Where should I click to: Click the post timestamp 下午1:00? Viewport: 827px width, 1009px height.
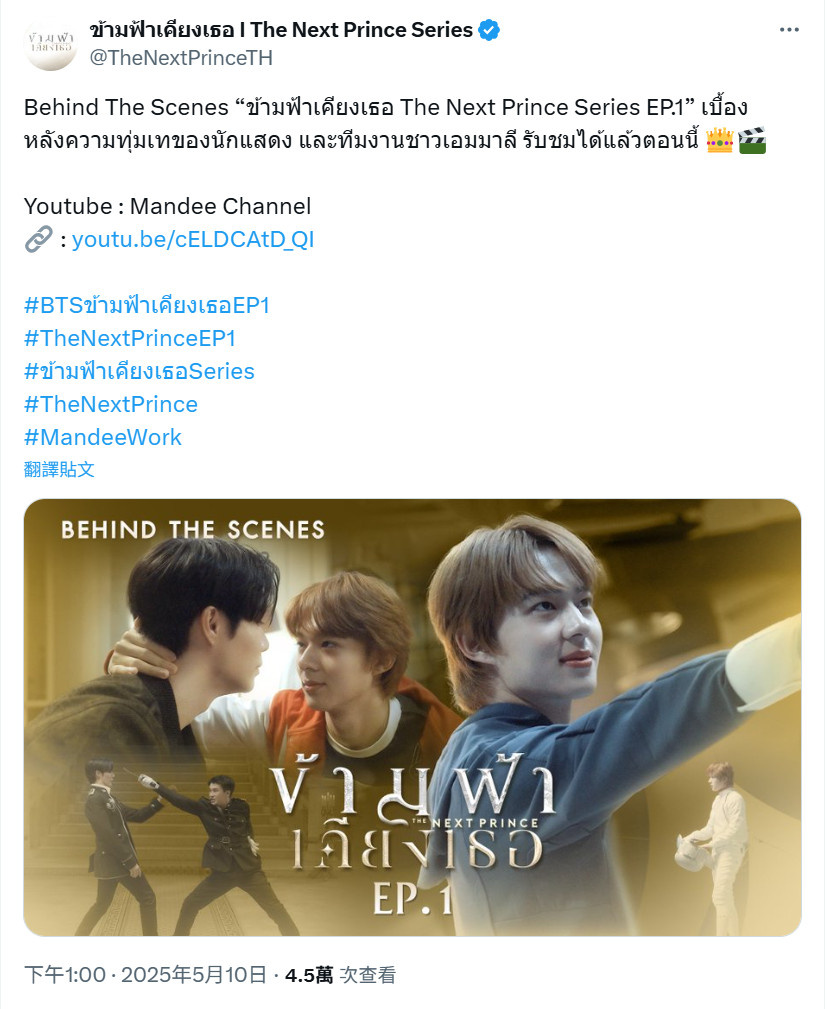click(64, 975)
